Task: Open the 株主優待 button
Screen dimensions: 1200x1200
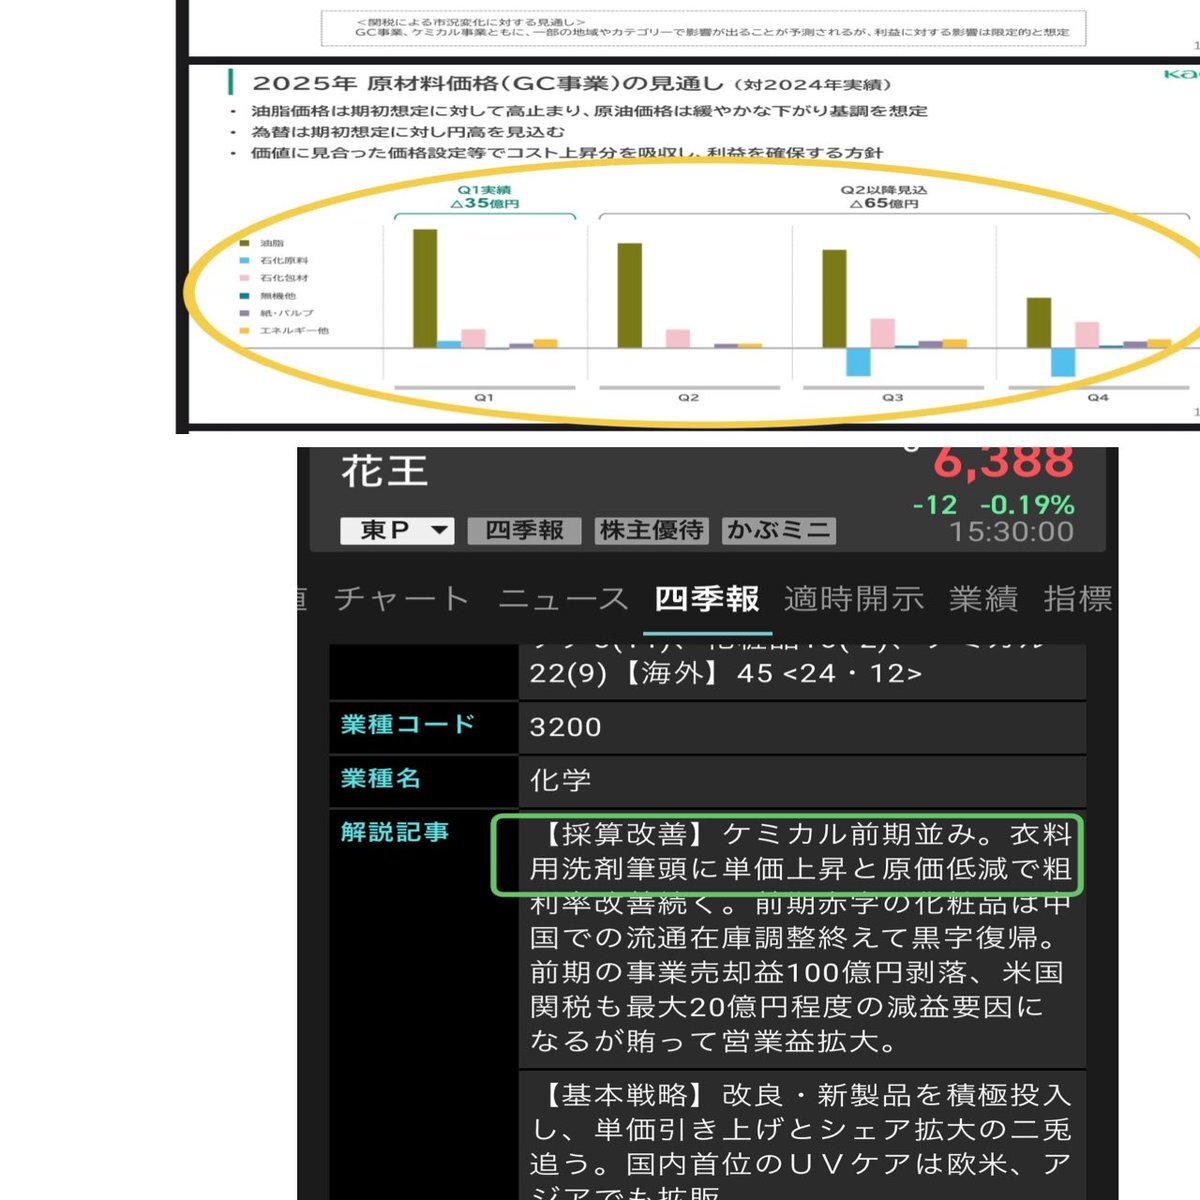Action: [x=651, y=531]
